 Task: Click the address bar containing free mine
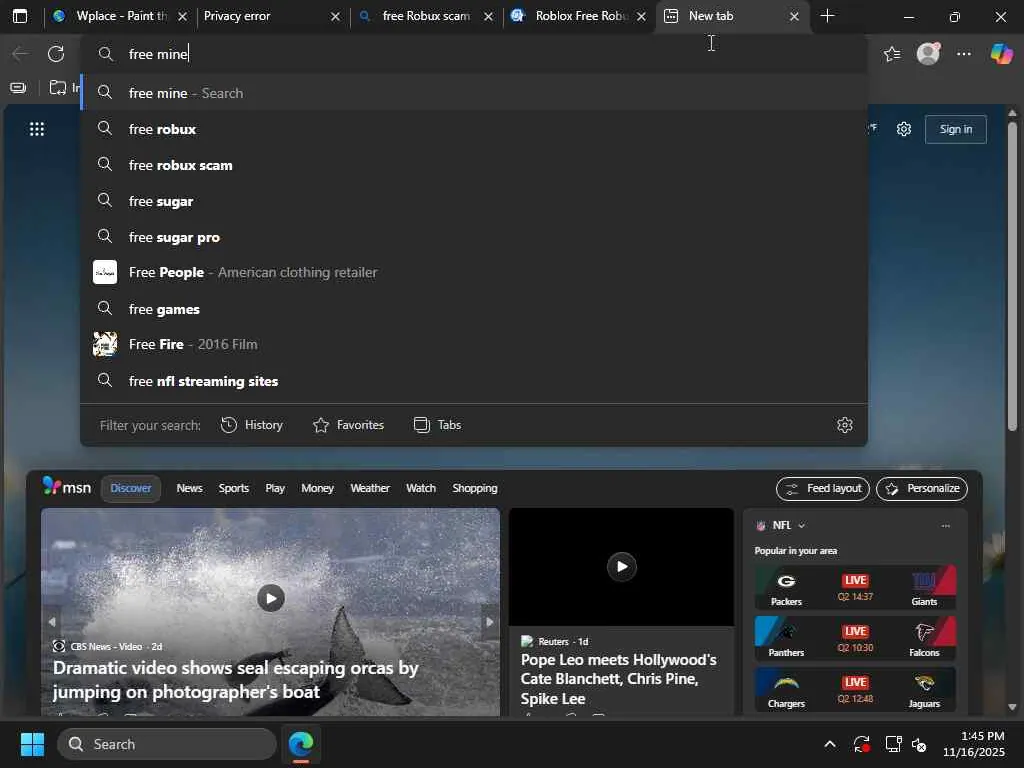click(474, 54)
